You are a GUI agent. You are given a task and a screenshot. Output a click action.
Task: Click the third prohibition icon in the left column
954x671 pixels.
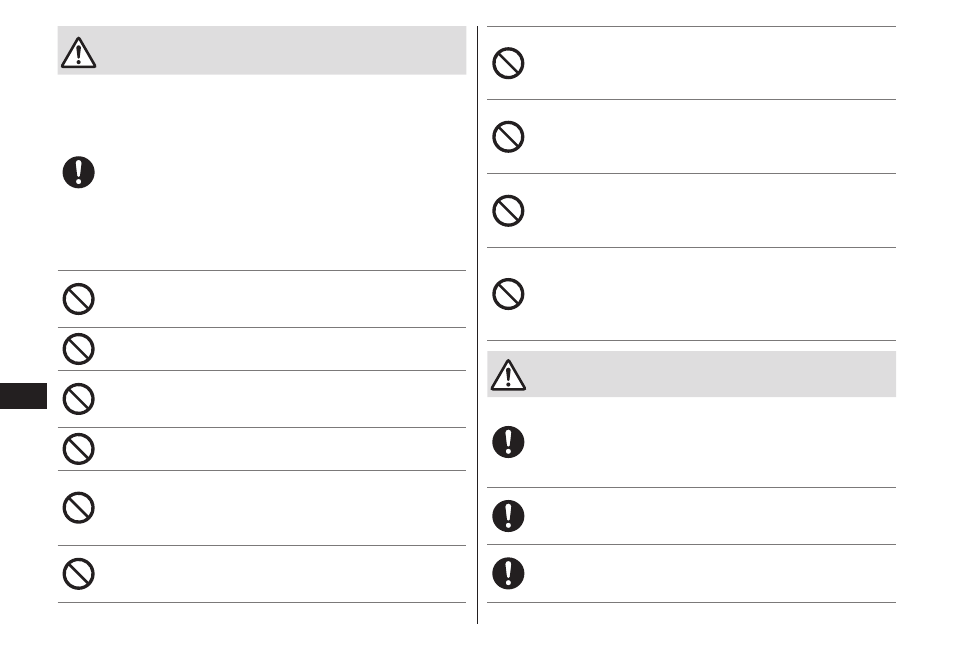78,399
